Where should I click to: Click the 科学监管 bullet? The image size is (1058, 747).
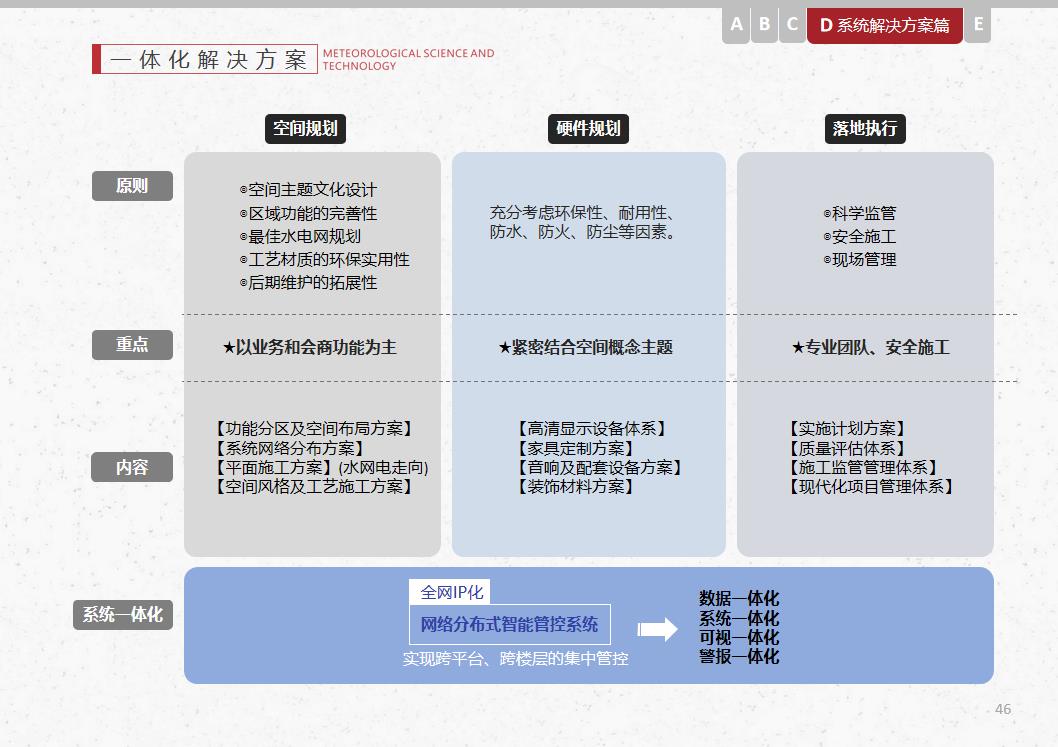860,214
